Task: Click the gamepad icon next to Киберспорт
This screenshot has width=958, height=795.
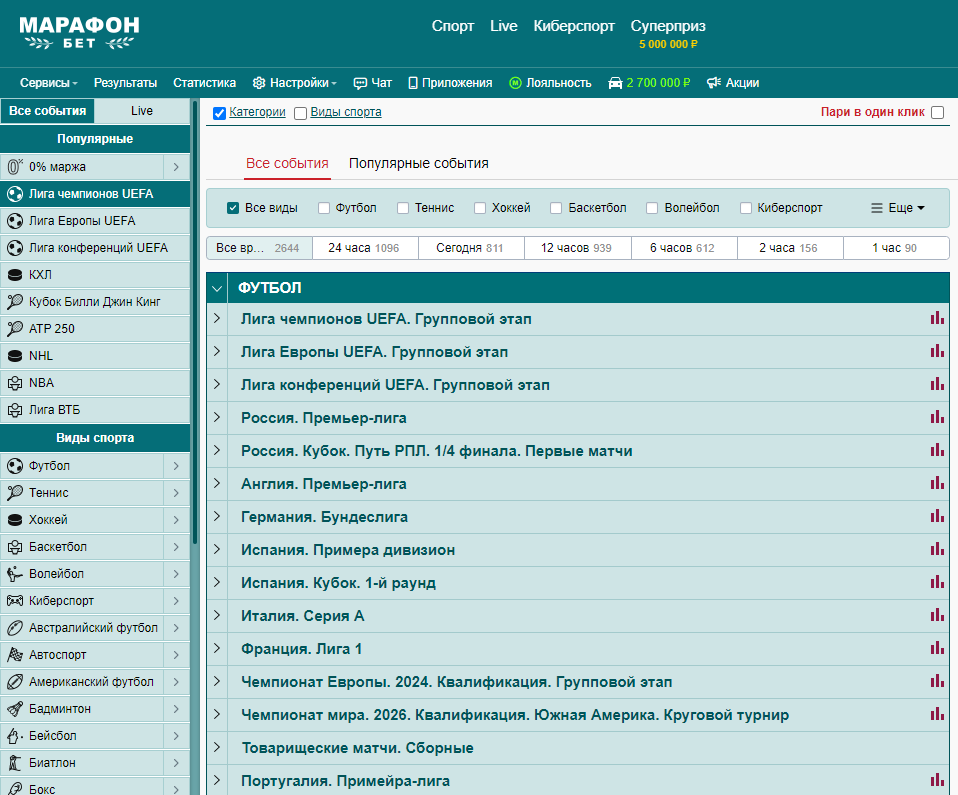Action: [15, 601]
